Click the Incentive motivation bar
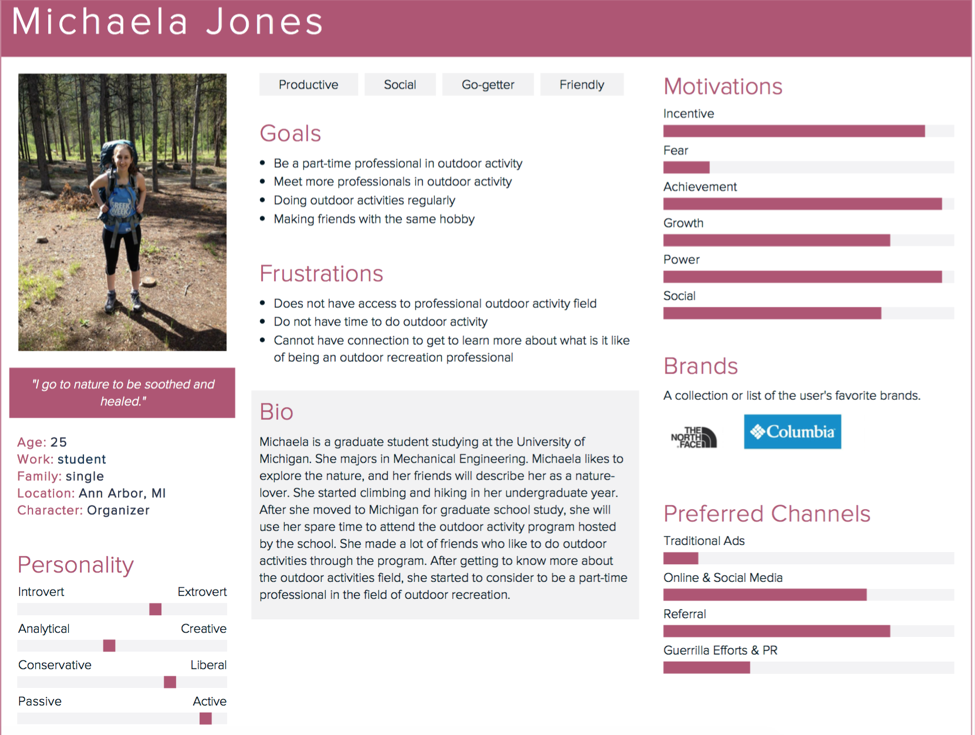 coord(794,131)
